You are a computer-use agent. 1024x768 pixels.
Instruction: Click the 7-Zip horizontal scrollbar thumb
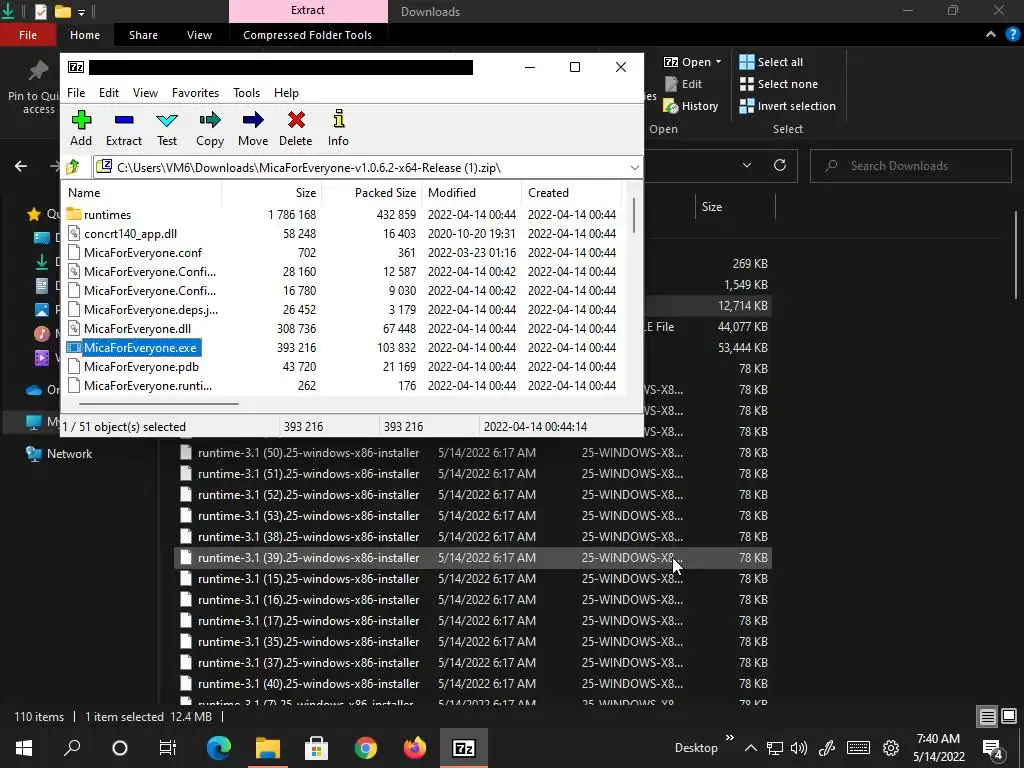[x=158, y=404]
